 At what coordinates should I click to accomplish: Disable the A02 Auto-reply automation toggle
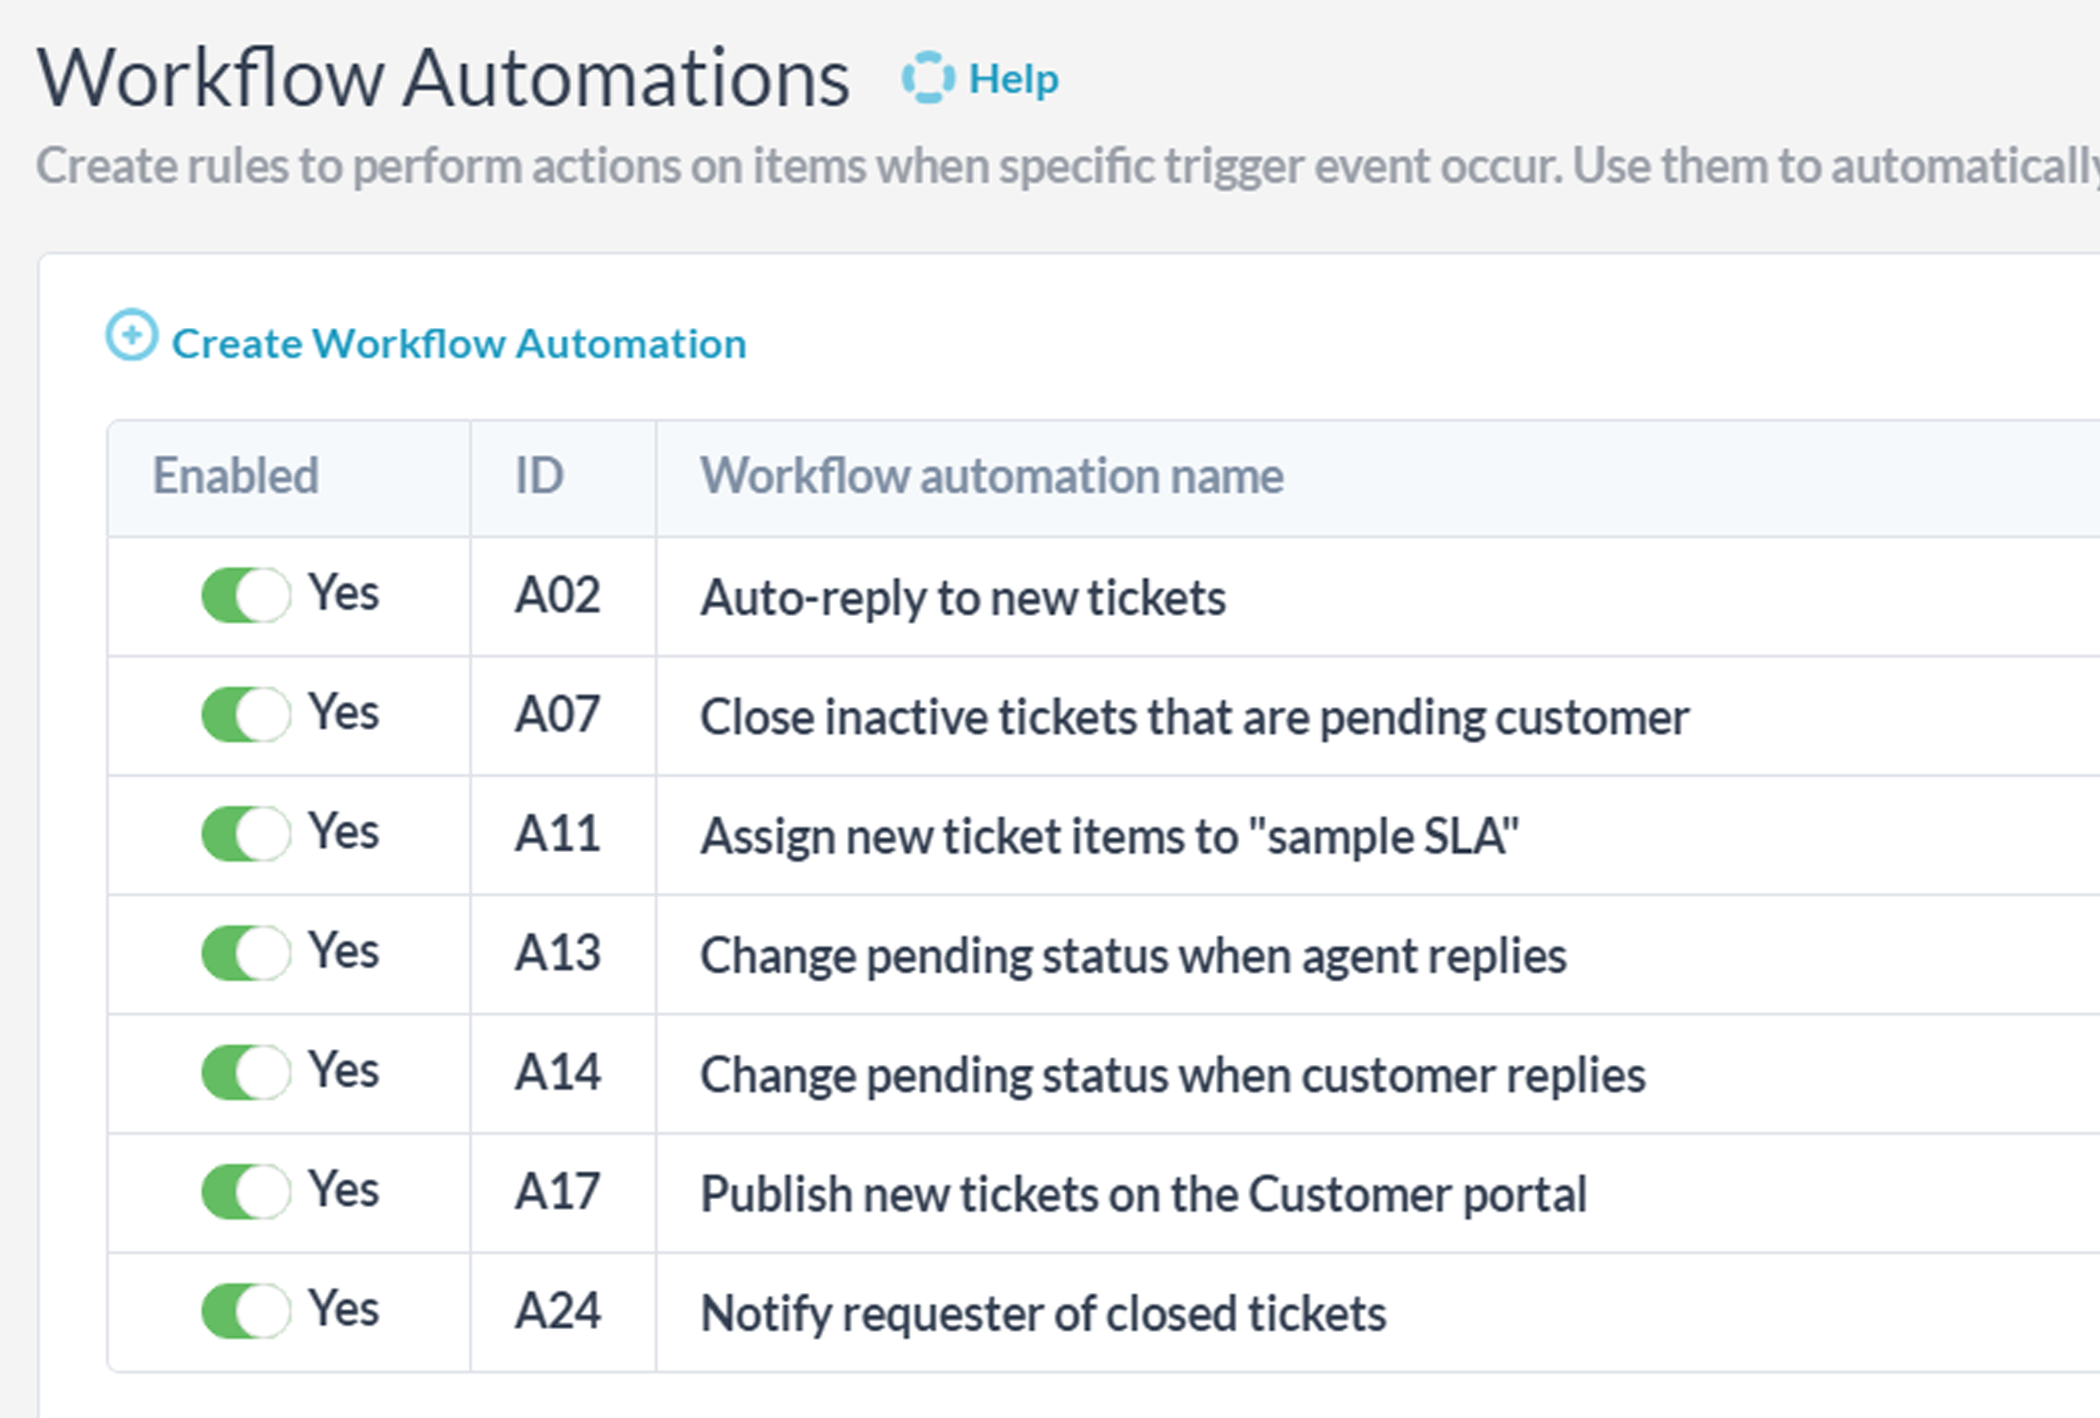coord(246,596)
